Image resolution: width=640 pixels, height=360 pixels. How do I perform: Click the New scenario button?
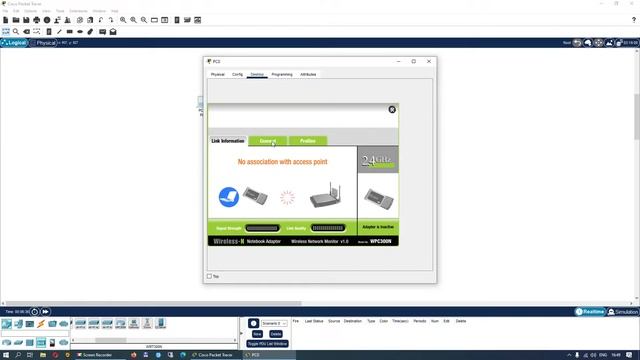point(257,334)
